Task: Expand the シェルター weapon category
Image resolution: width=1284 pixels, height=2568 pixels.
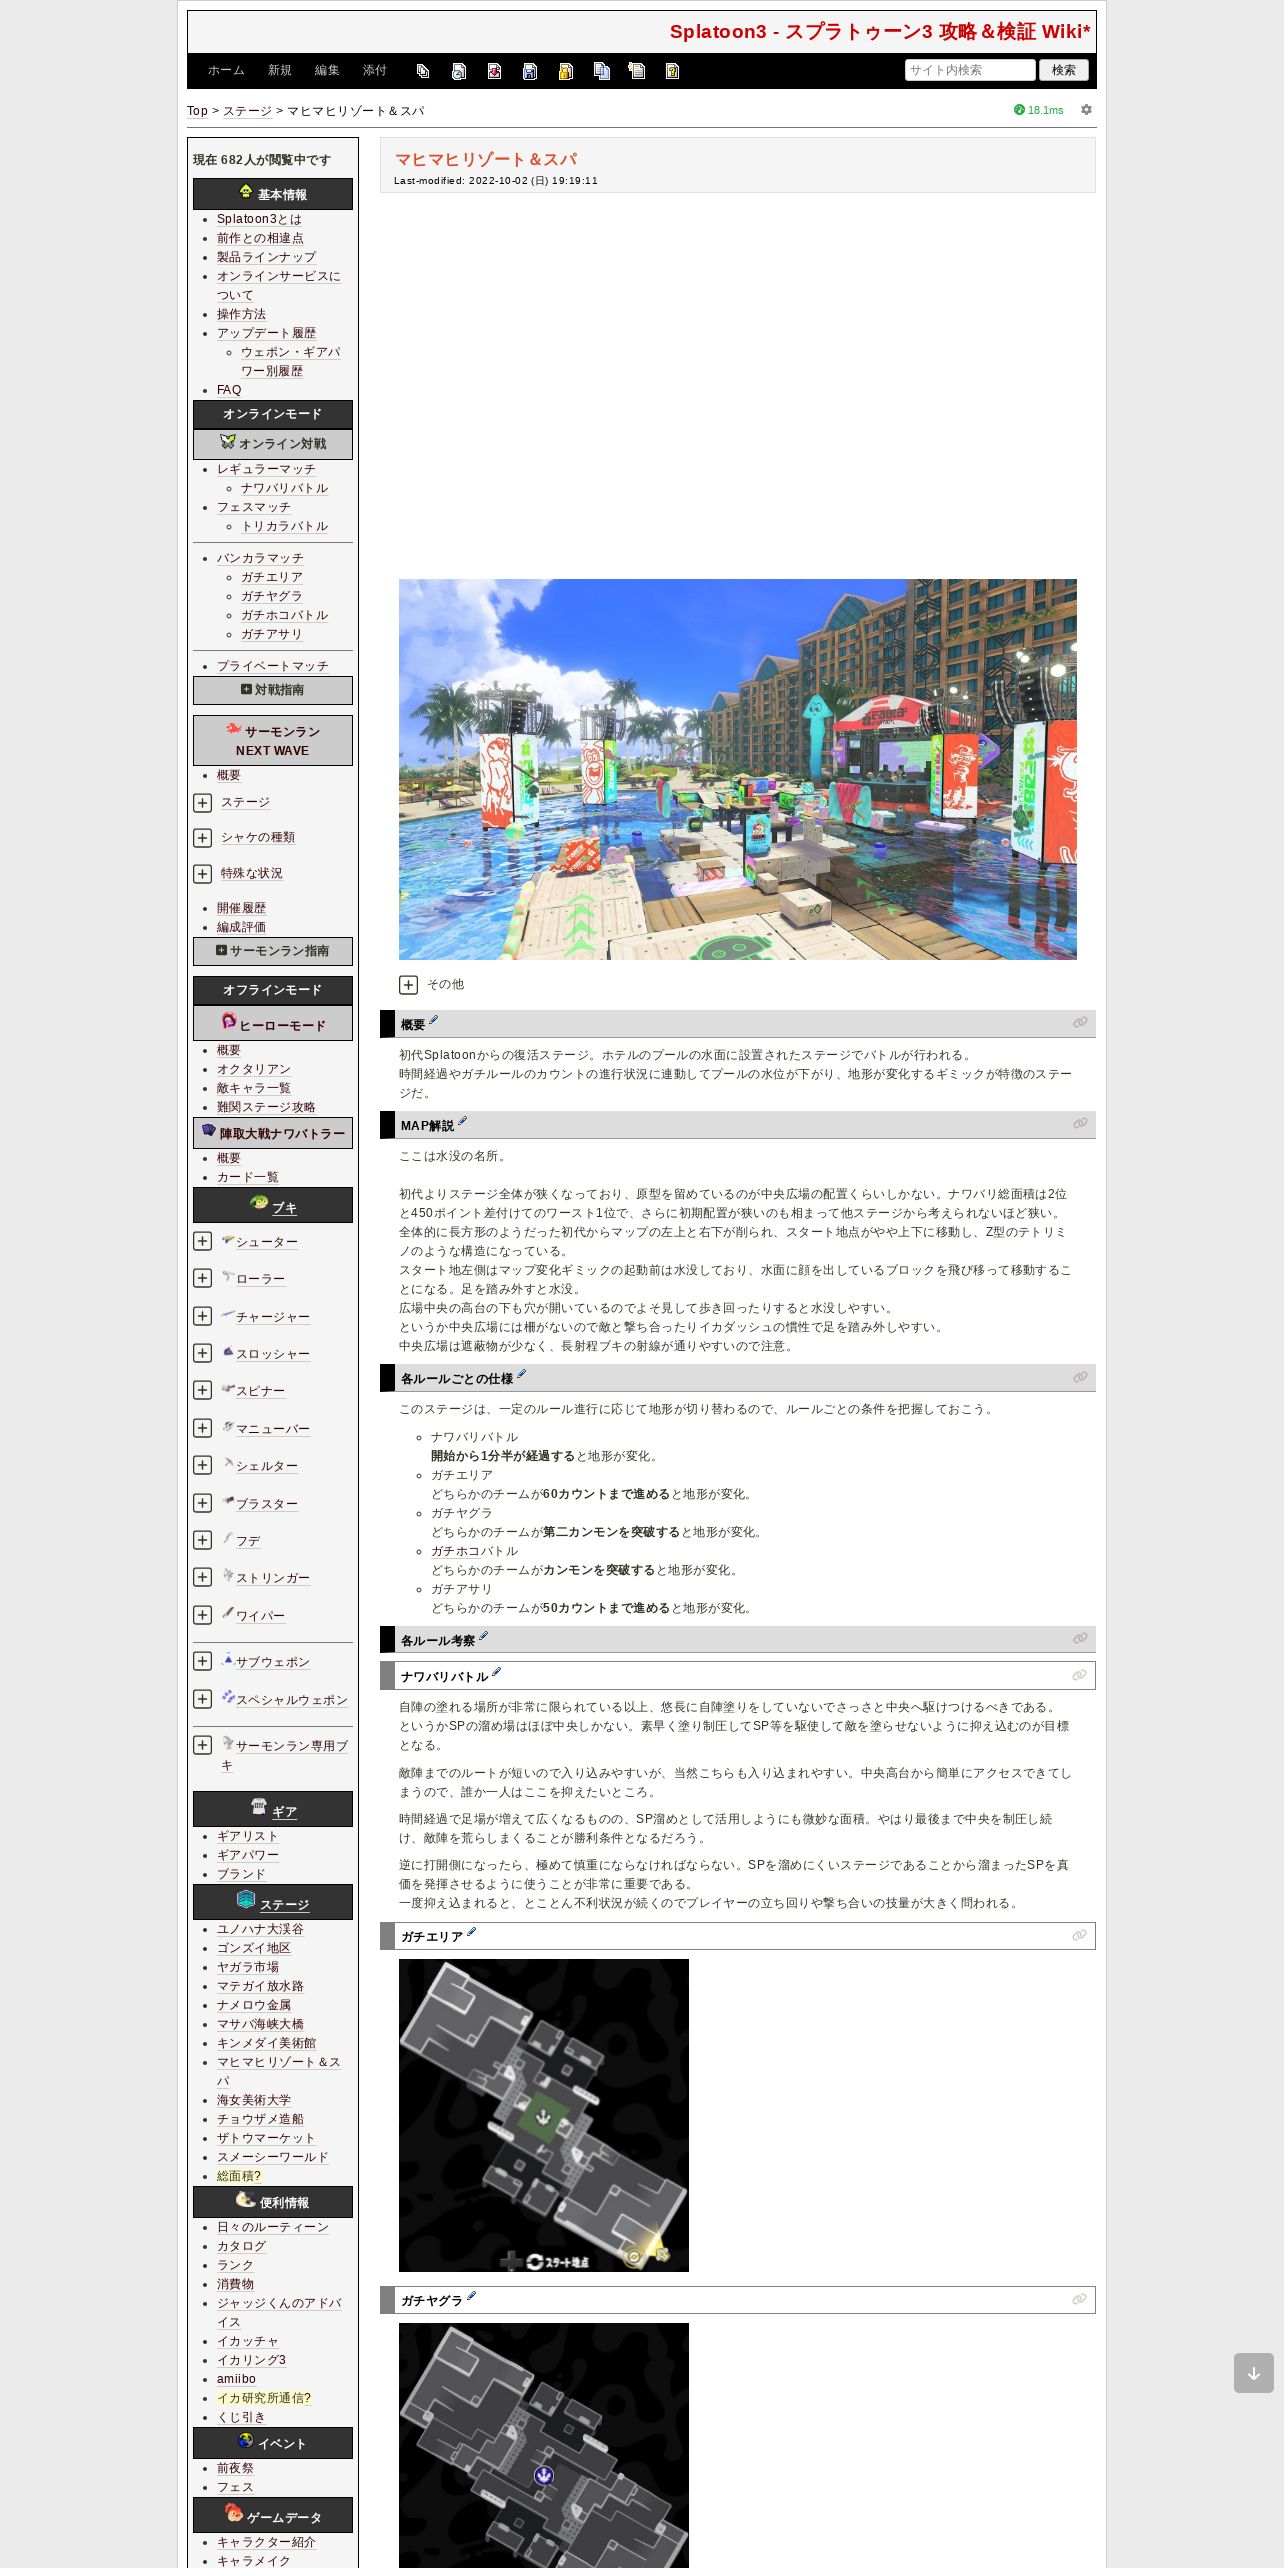Action: 202,1465
